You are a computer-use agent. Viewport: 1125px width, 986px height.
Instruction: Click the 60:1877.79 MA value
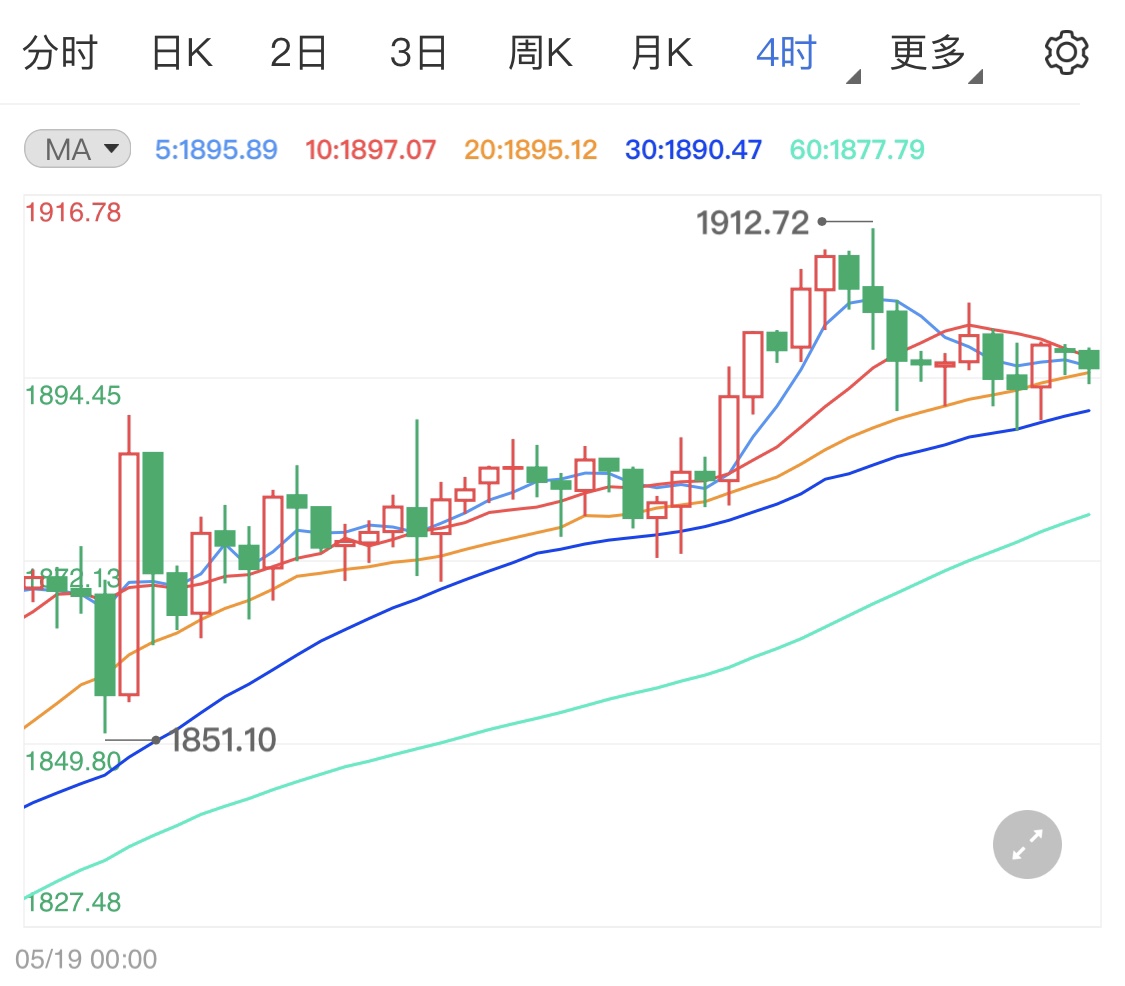click(857, 150)
